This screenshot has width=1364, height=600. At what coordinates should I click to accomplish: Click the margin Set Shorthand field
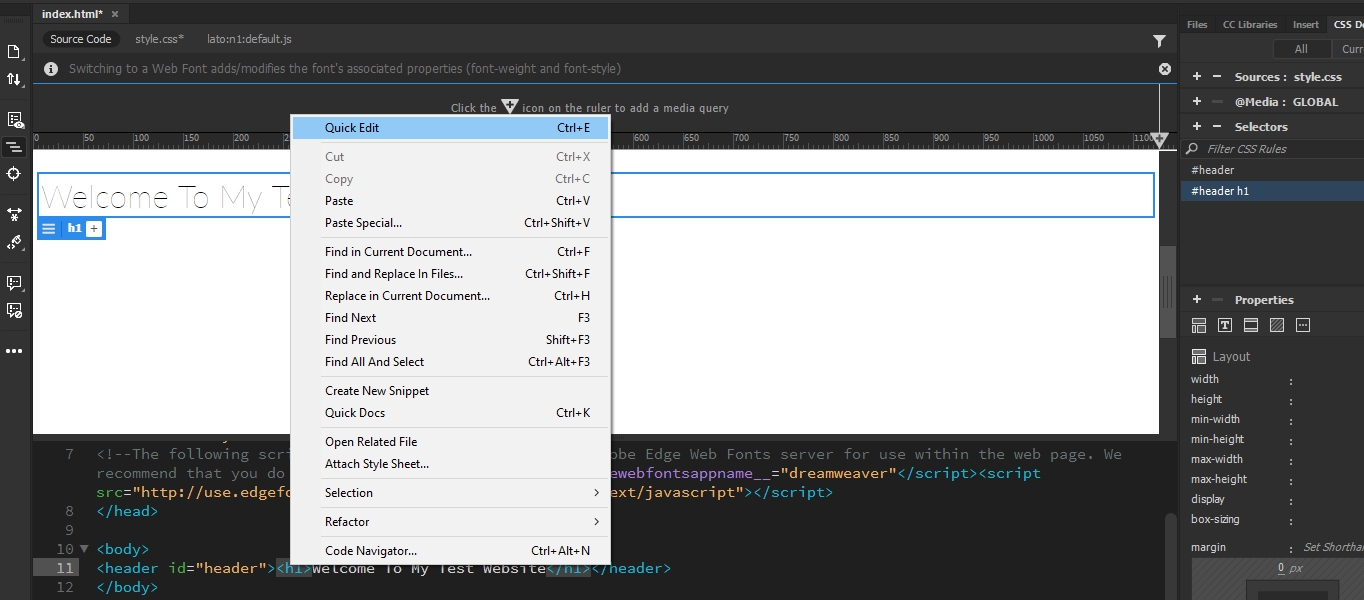(1333, 548)
